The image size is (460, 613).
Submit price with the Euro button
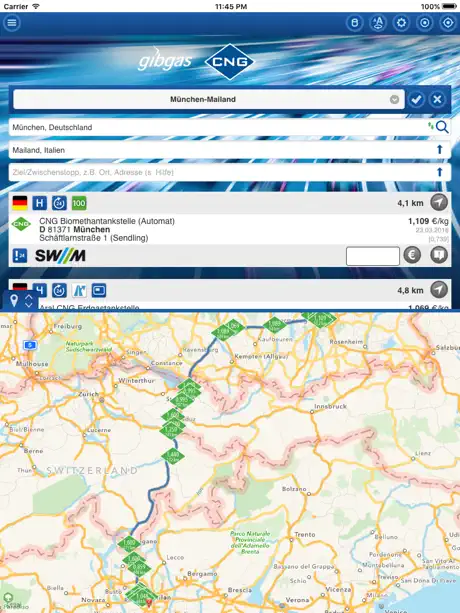412,255
